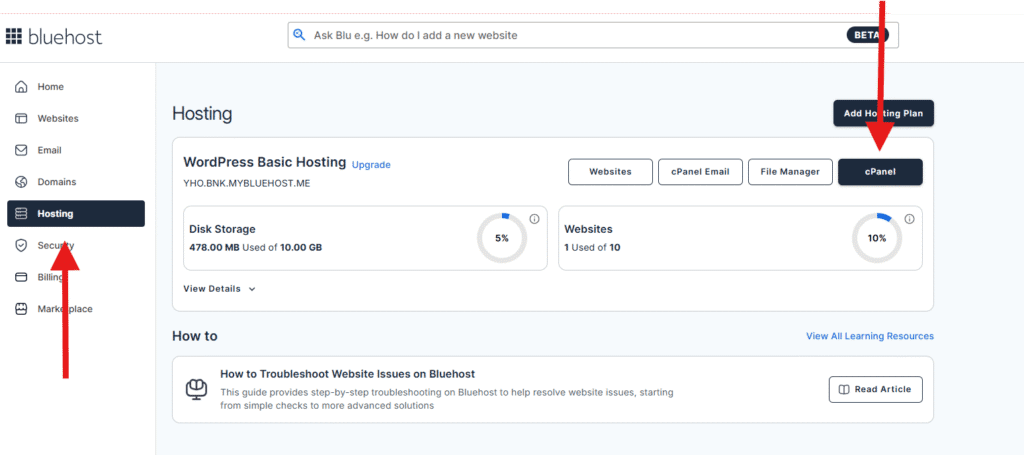Go to Websites in the sidebar
The height and width of the screenshot is (455, 1024).
[76, 119]
